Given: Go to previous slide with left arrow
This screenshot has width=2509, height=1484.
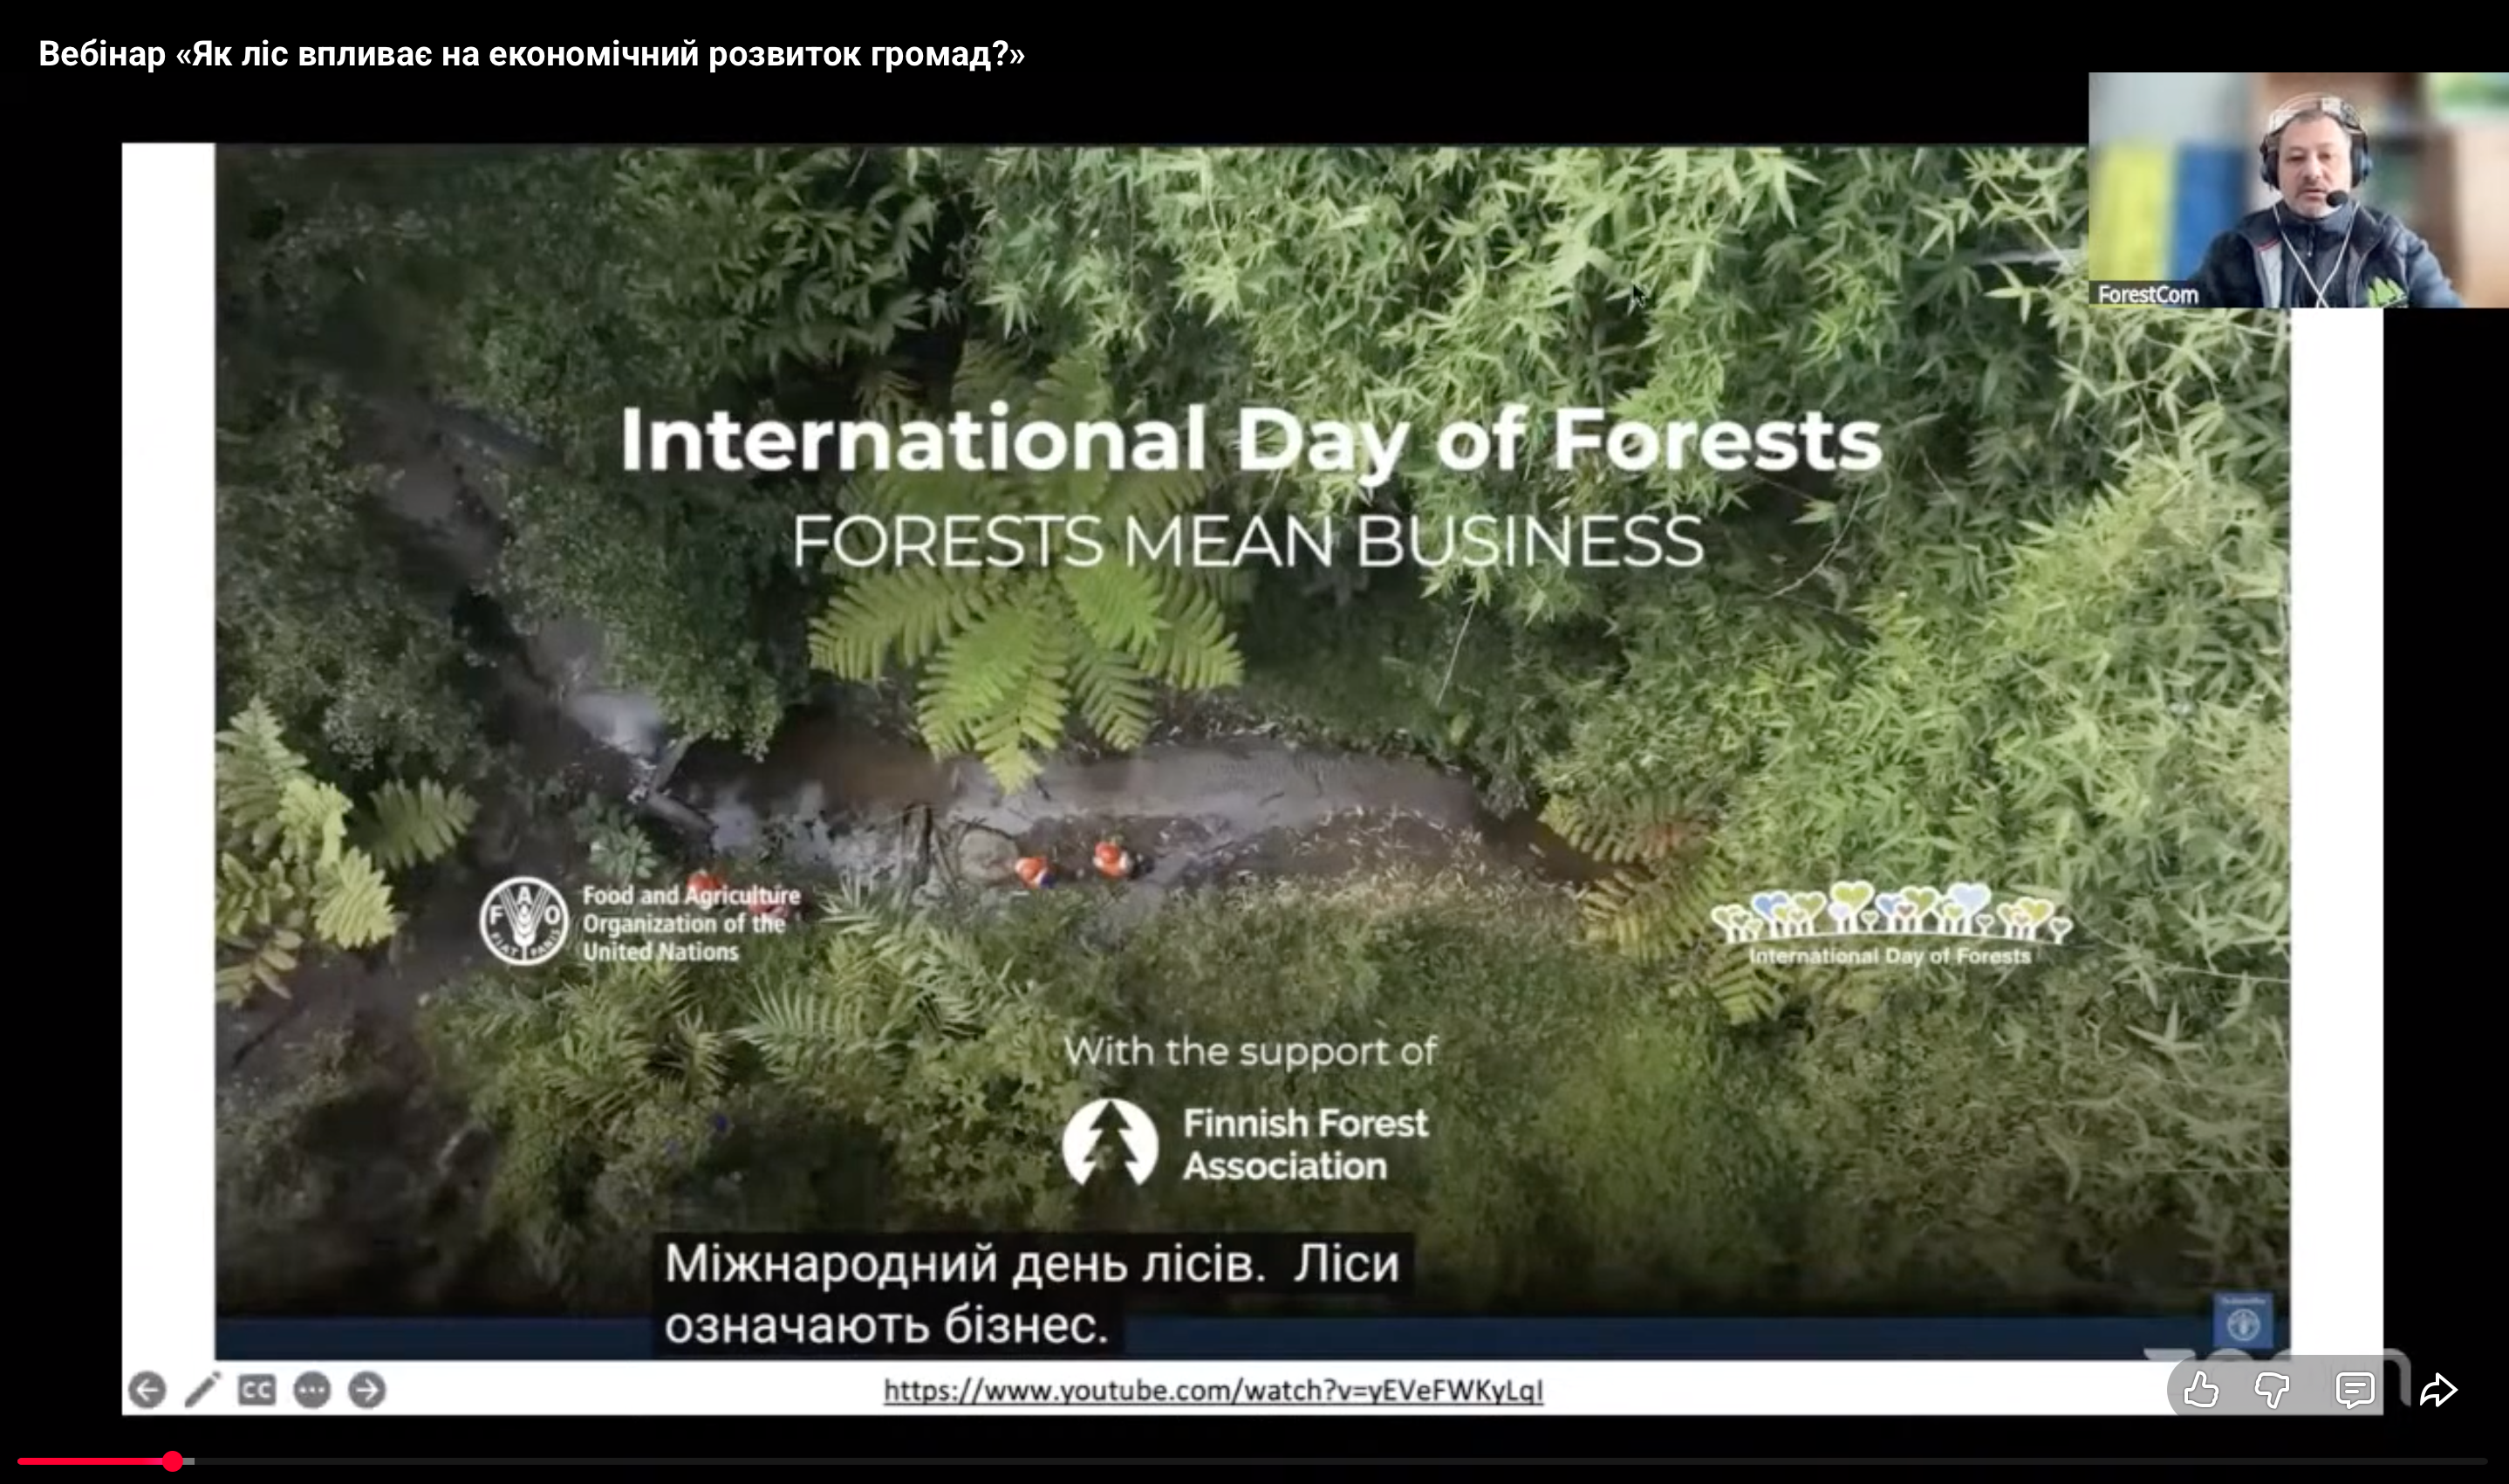Looking at the screenshot, I should (x=147, y=1390).
